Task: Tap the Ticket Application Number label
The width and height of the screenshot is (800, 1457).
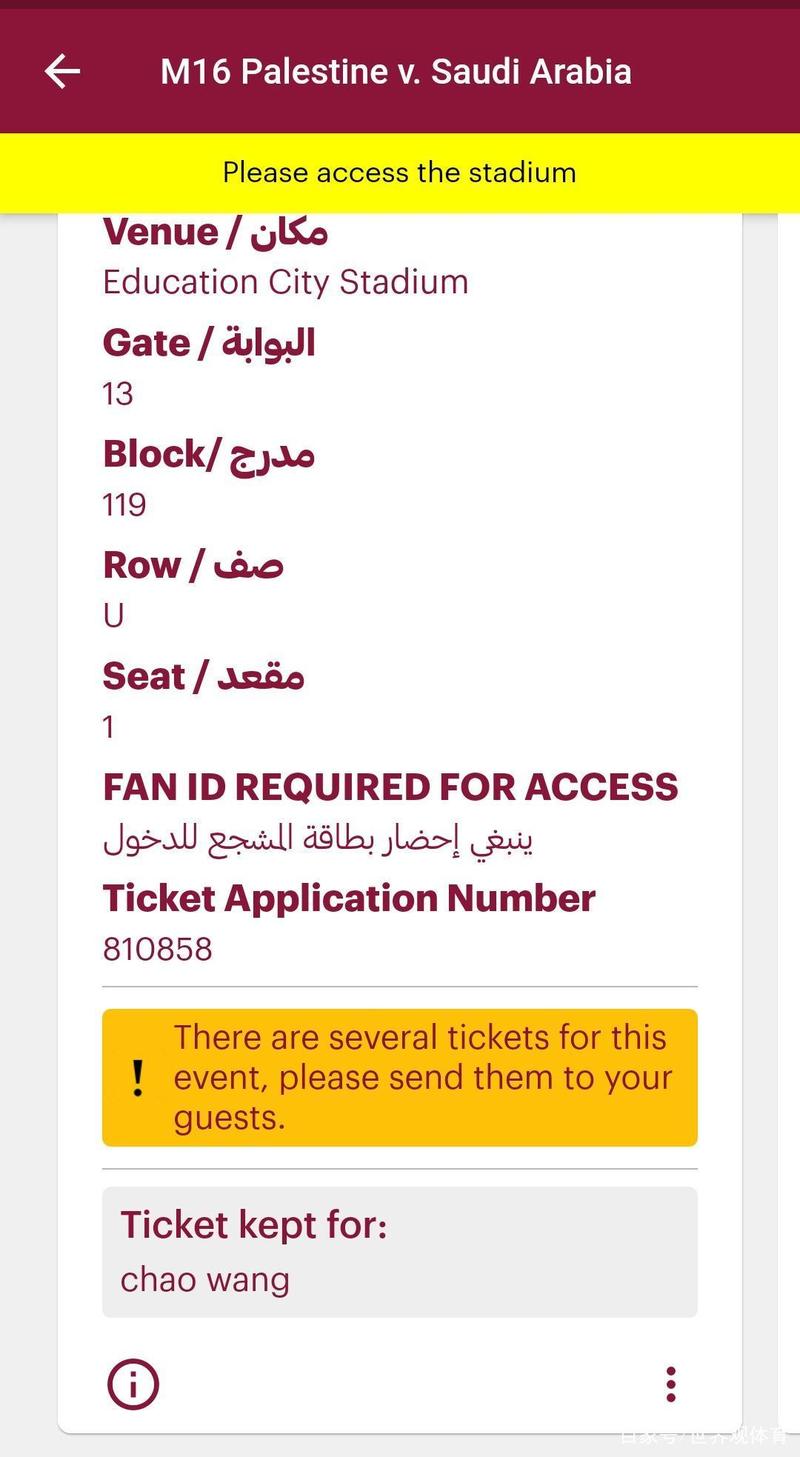Action: tap(349, 898)
